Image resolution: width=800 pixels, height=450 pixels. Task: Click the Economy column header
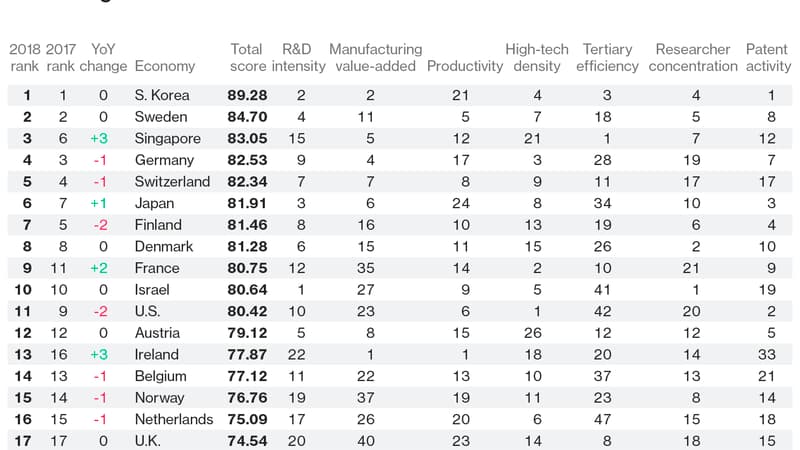point(164,67)
